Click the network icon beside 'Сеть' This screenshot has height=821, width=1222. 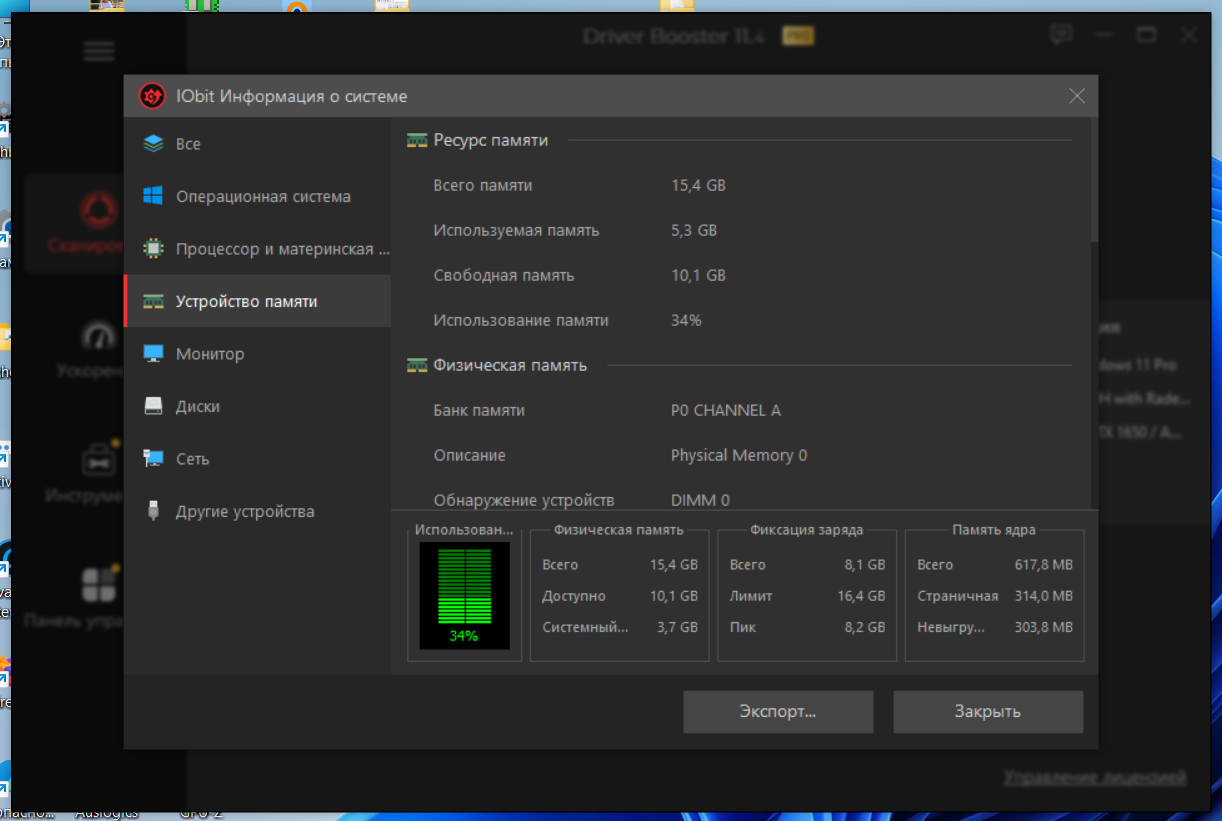pos(153,459)
